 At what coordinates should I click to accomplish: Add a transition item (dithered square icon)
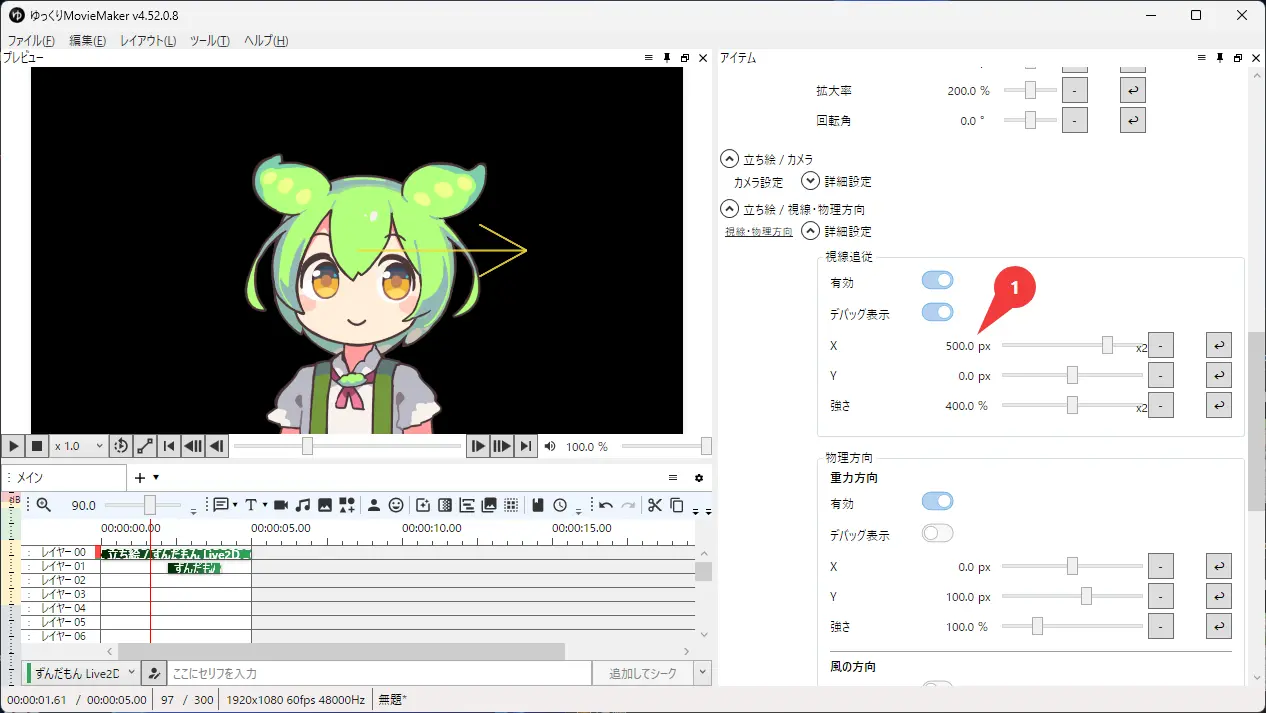coord(445,505)
